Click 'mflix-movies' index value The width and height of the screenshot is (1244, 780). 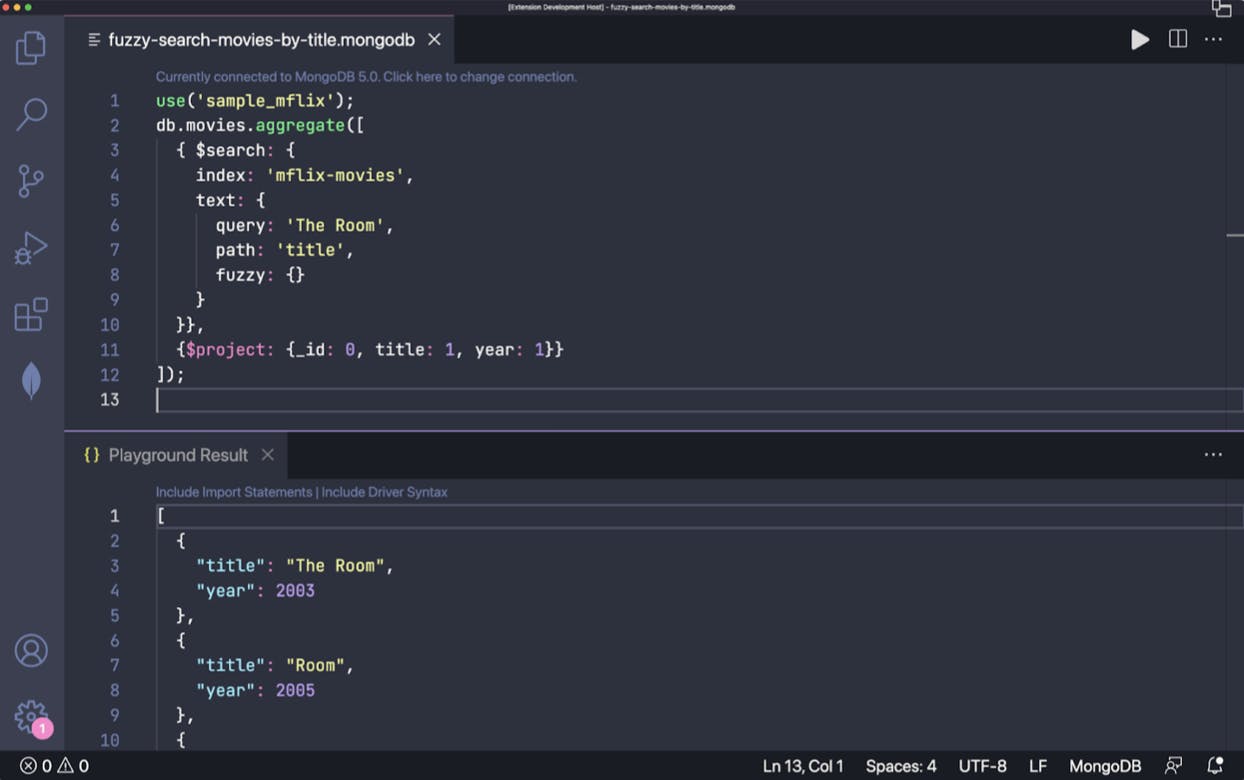pos(335,175)
